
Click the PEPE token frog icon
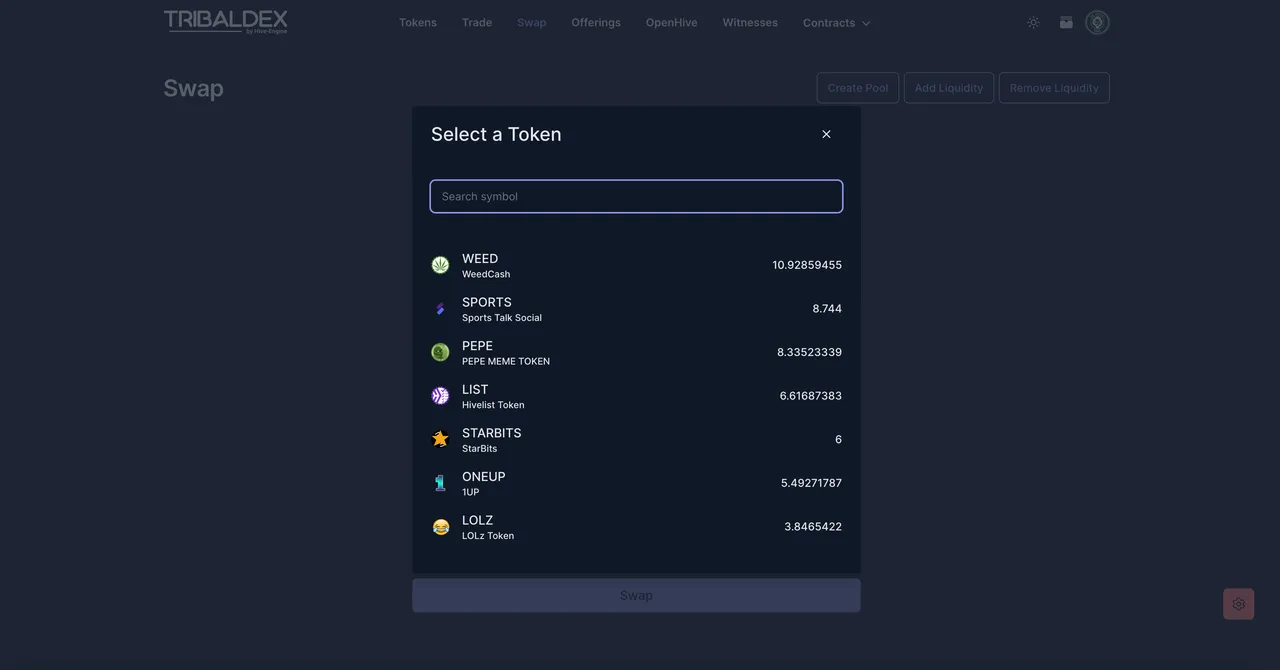(440, 352)
